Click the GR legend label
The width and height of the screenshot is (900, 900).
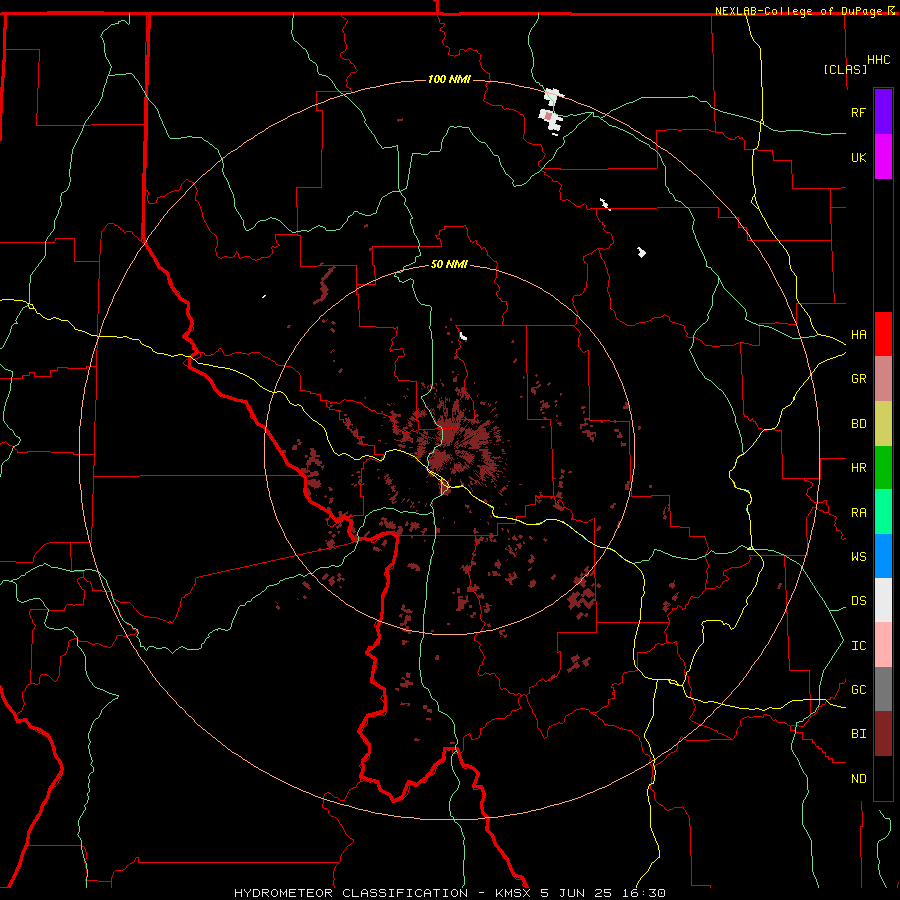[x=858, y=379]
